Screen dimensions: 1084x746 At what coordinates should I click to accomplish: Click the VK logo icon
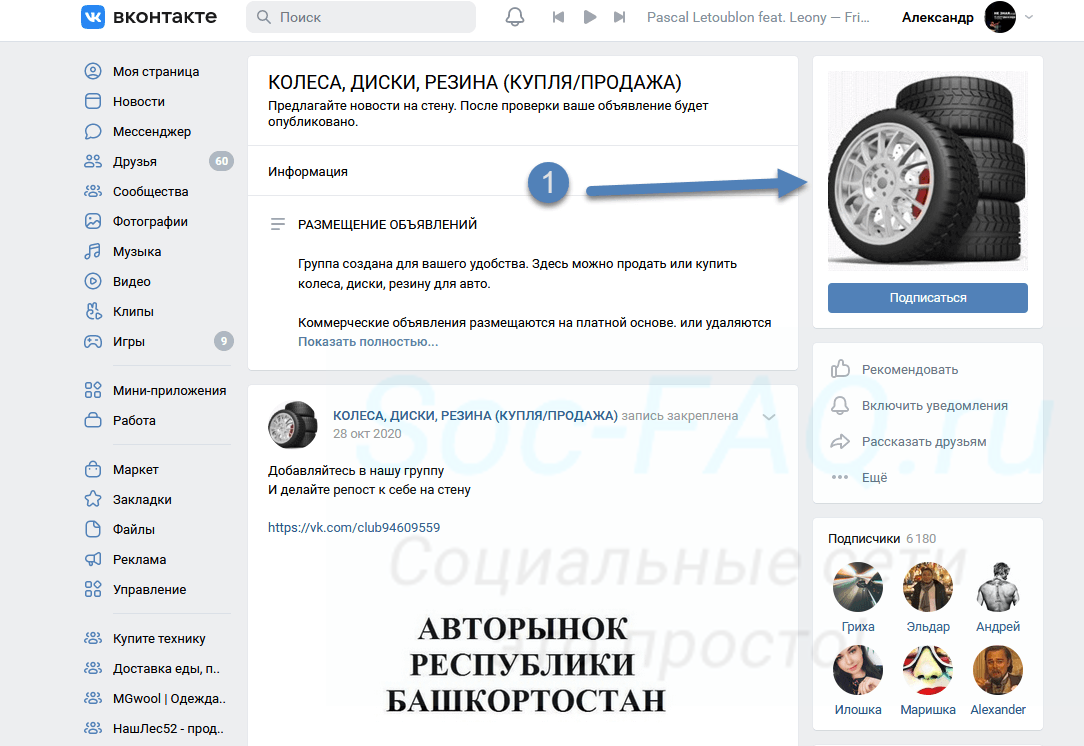click(x=95, y=17)
